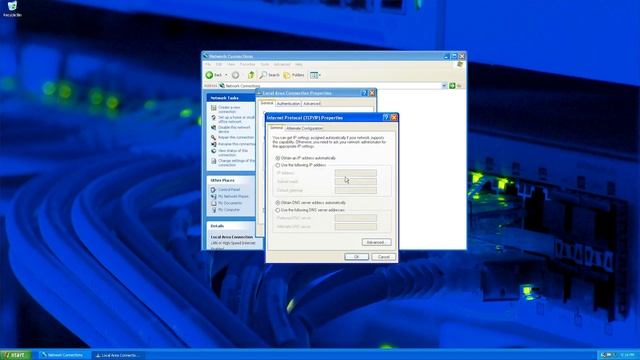Click Repair this connection icon
Screen dimensions: 640x360
click(213, 138)
